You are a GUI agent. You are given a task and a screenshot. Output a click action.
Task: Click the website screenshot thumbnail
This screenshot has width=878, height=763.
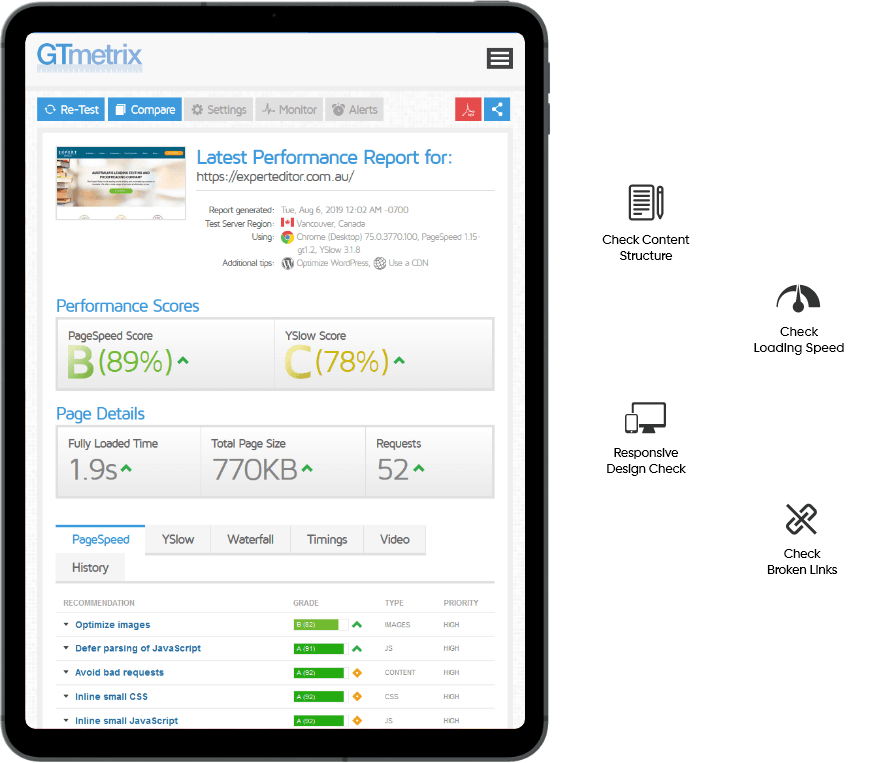121,183
